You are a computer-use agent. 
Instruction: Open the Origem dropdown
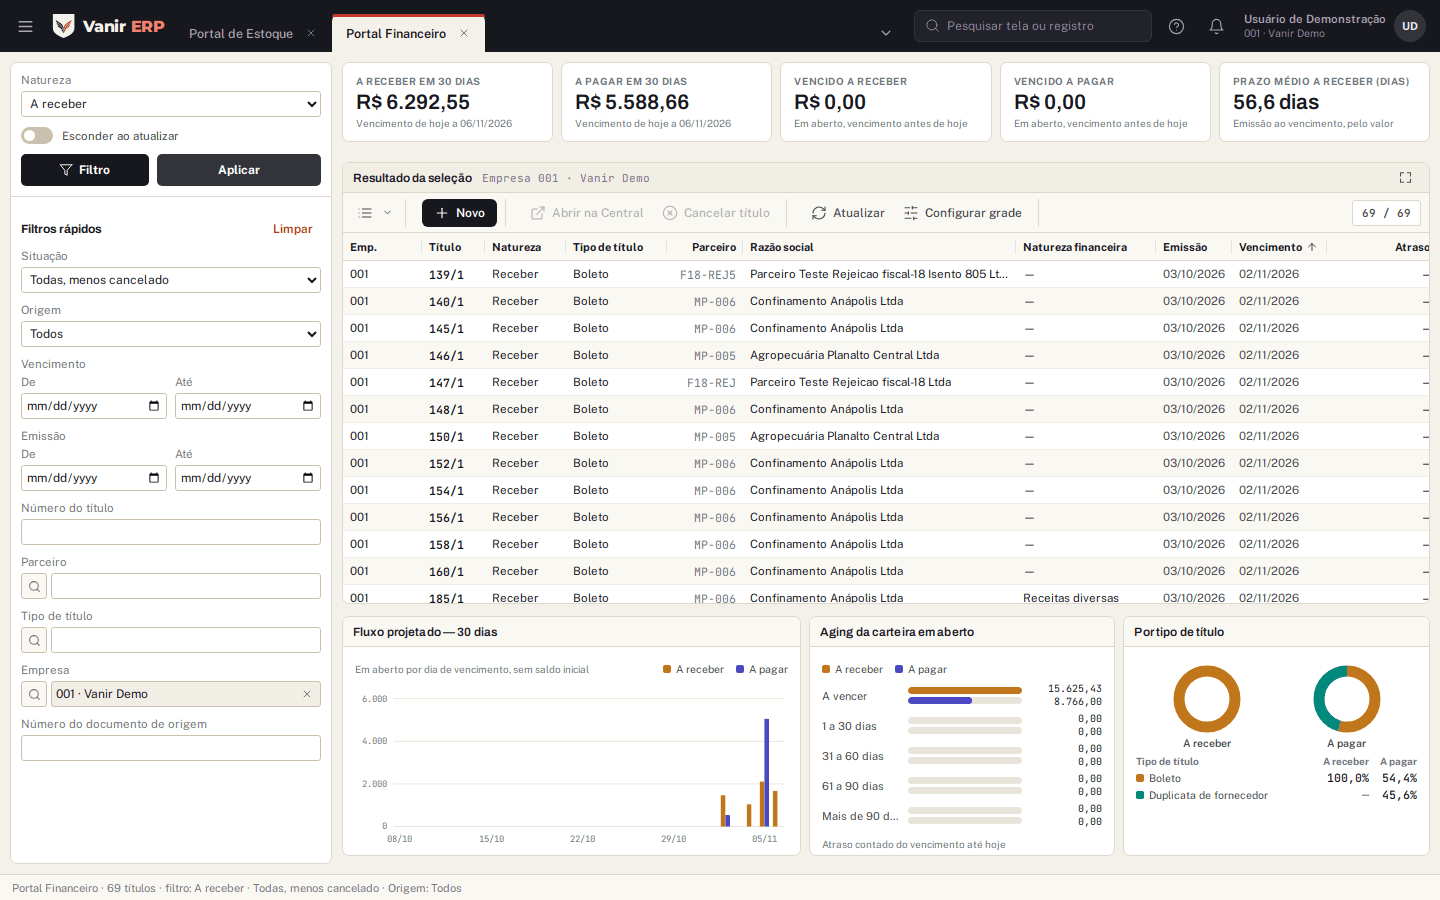point(171,334)
